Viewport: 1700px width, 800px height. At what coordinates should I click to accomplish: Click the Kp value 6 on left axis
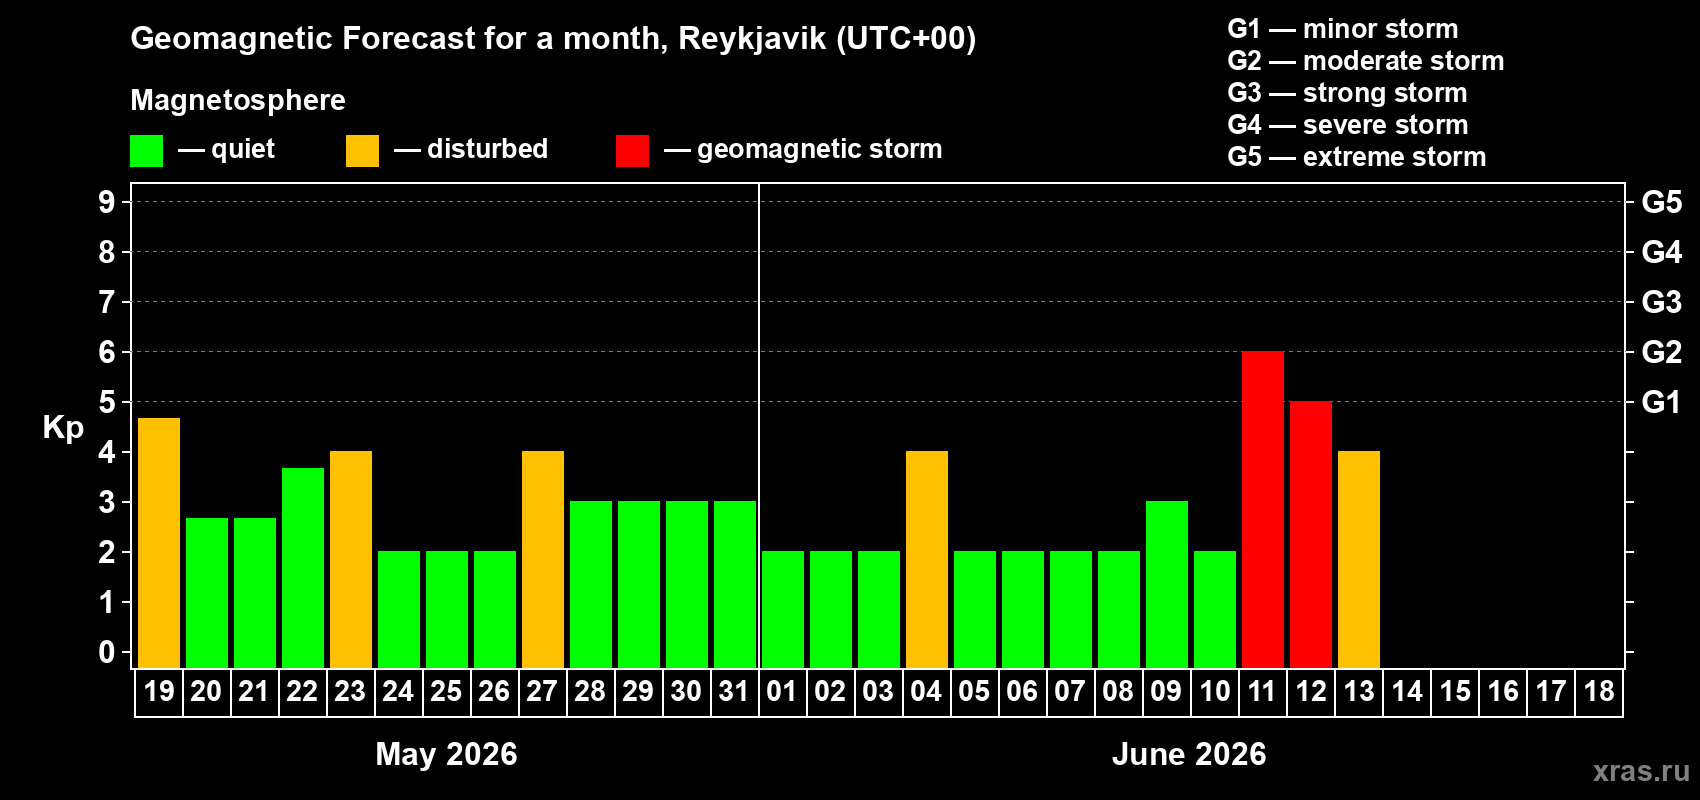[x=107, y=352]
